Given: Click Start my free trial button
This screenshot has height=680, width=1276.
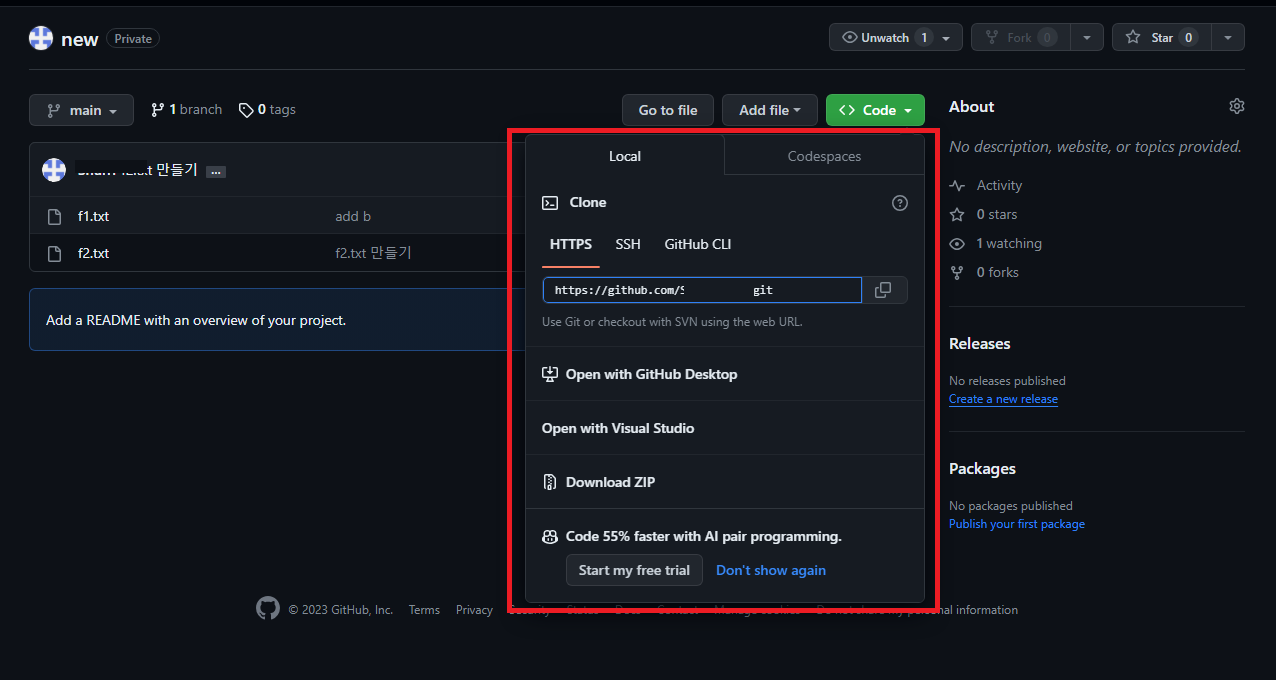Looking at the screenshot, I should click(634, 570).
